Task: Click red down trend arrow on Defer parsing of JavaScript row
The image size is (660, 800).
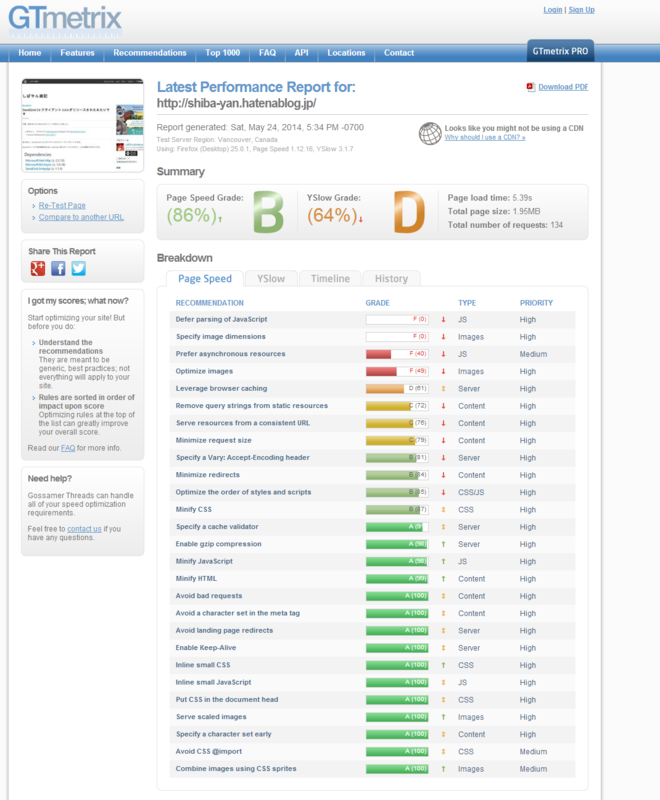Action: tap(443, 319)
